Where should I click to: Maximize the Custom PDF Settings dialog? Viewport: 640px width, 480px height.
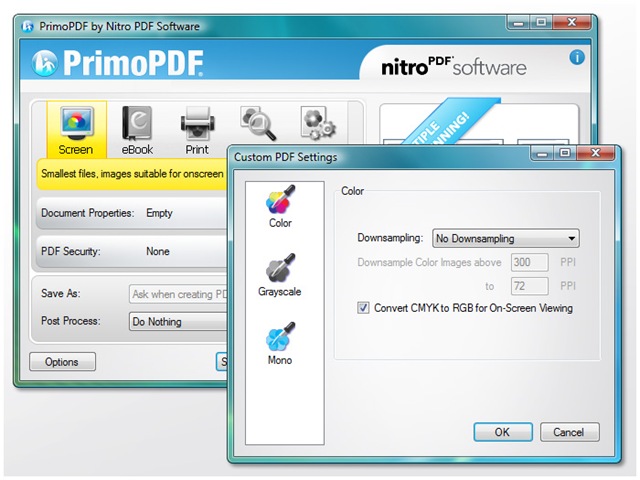[x=565, y=153]
